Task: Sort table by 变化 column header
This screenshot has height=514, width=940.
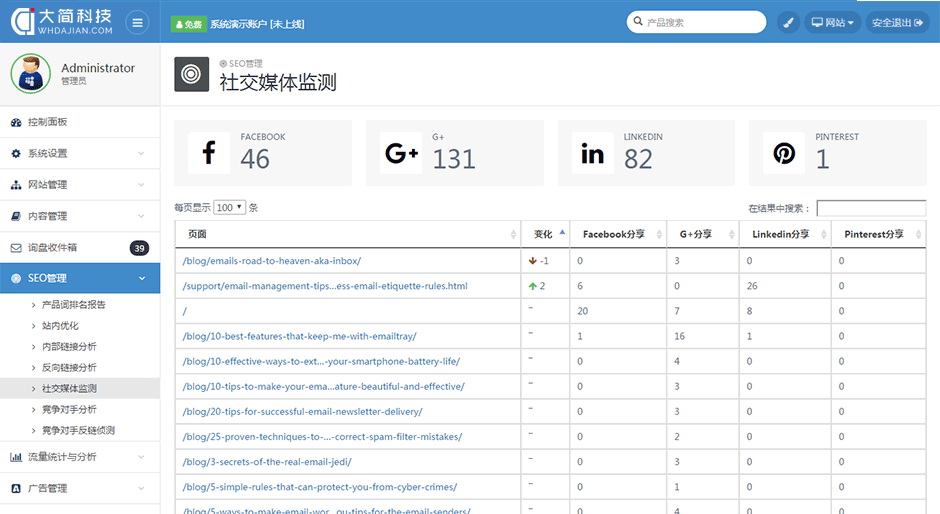Action: (x=544, y=235)
